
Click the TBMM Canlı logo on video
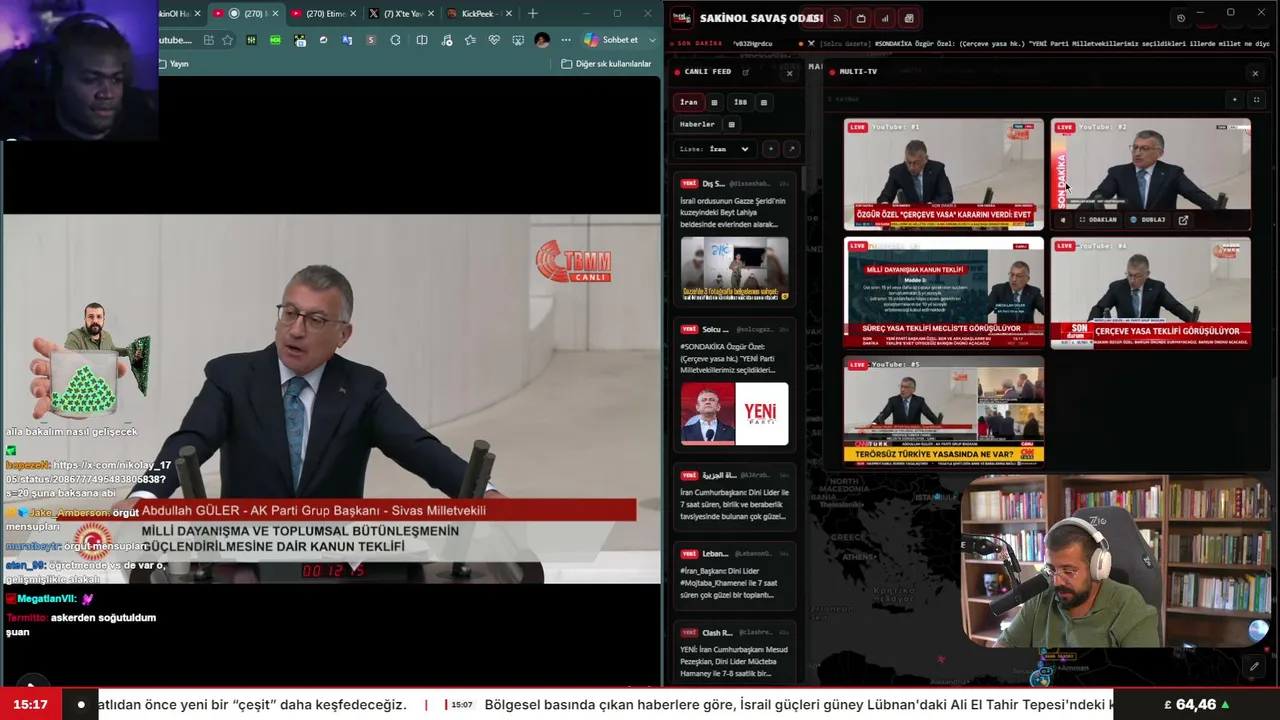coord(573,261)
